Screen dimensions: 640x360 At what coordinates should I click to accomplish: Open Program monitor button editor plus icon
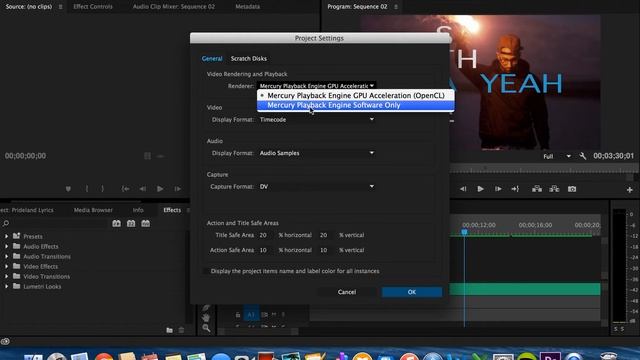point(630,190)
